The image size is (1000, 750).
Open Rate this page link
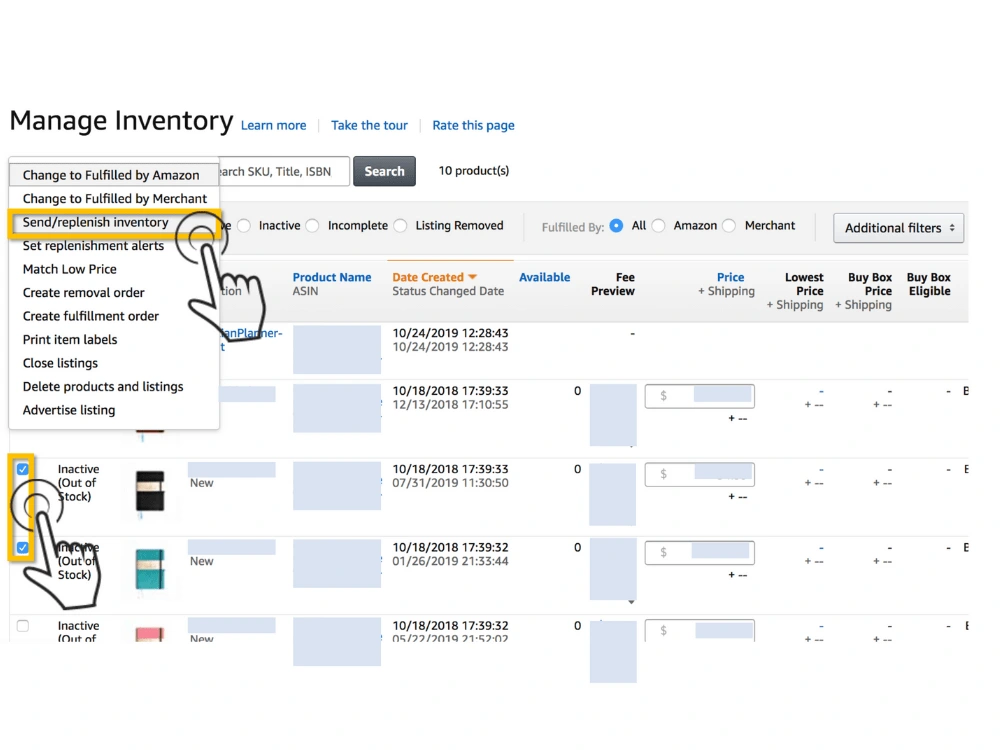(x=473, y=126)
